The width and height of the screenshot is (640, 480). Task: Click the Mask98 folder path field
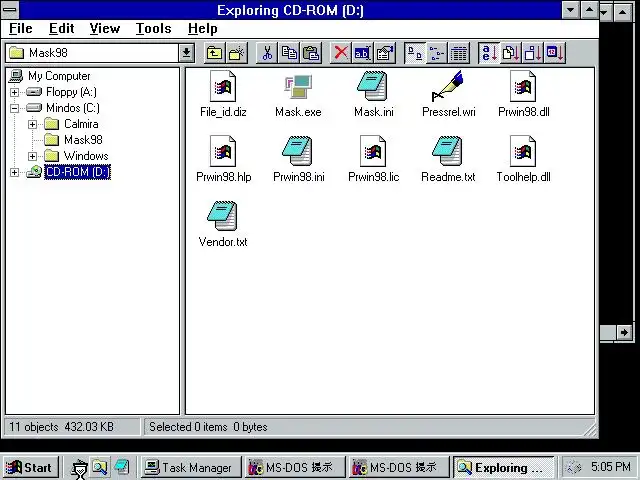92,53
